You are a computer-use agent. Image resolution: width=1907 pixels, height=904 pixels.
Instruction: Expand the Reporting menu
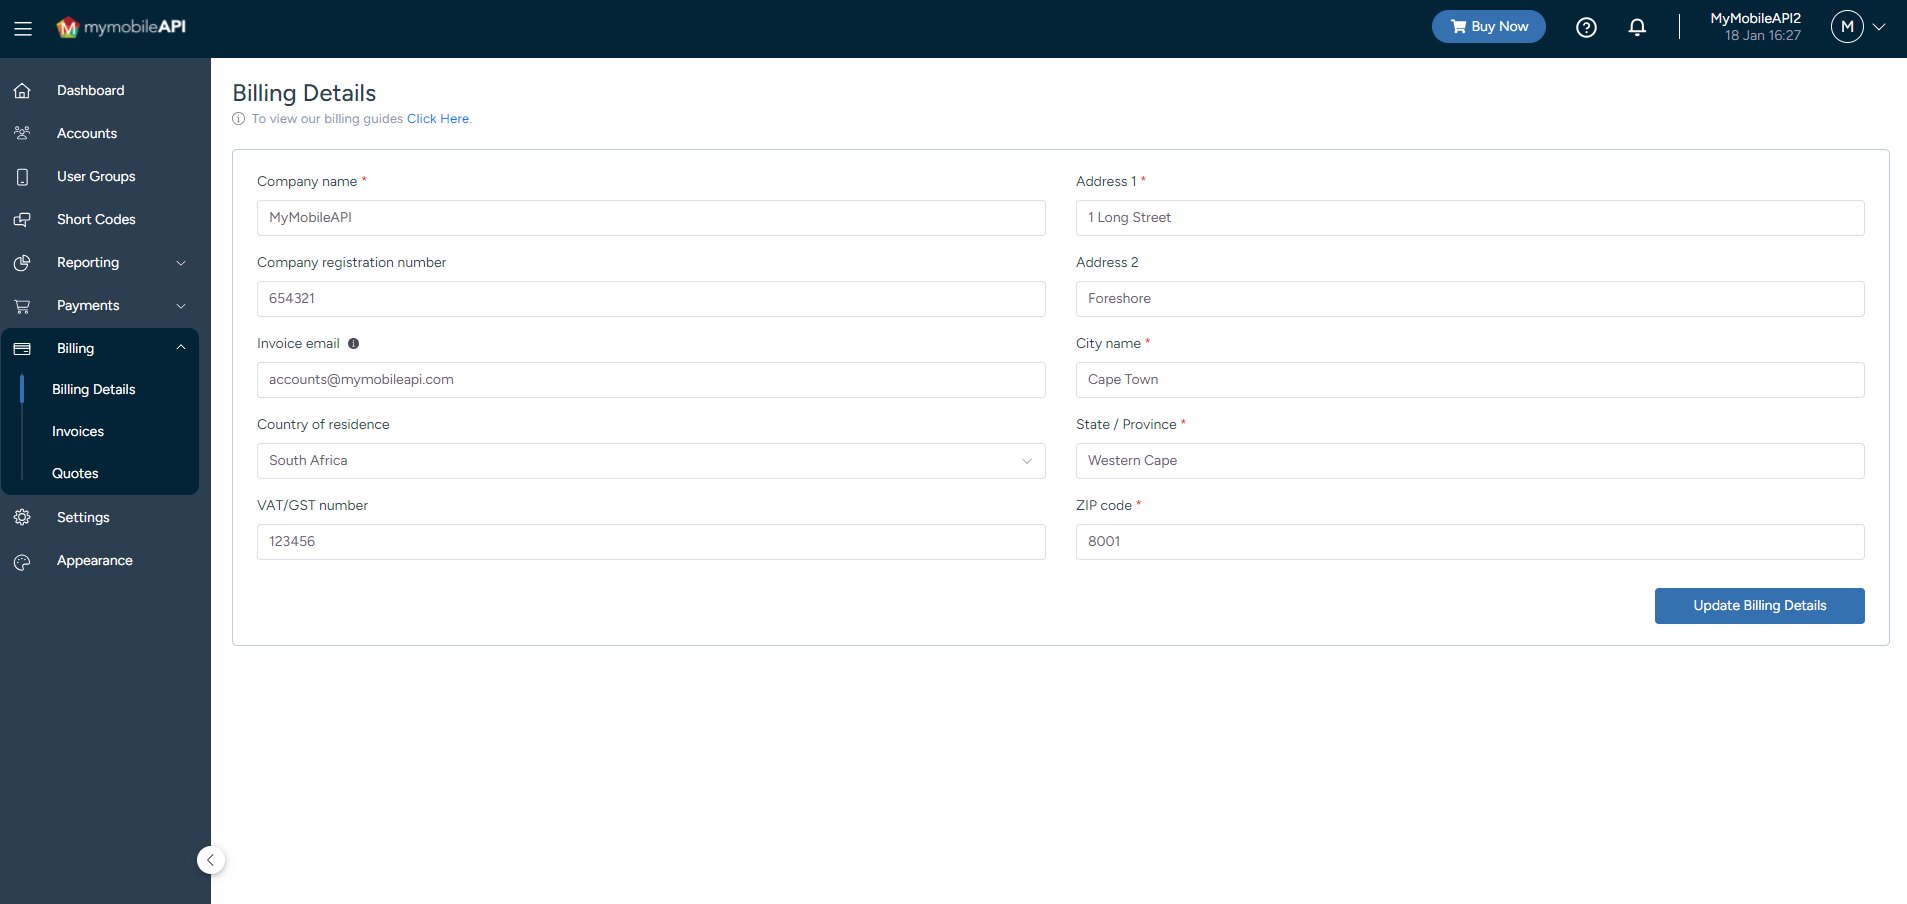(88, 262)
